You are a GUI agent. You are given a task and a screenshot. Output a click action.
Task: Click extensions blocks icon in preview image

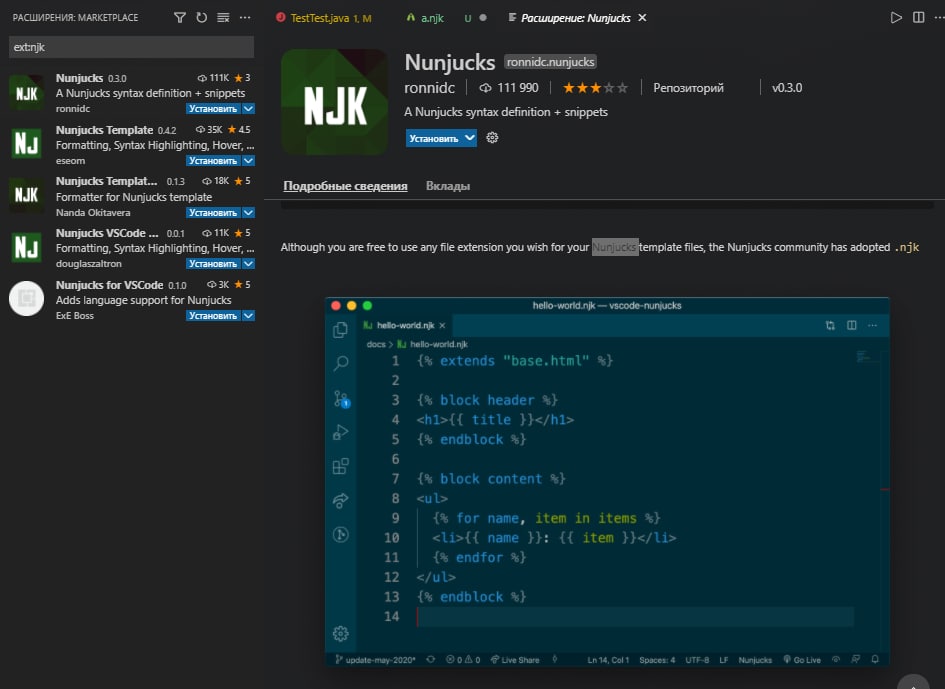[x=341, y=466]
